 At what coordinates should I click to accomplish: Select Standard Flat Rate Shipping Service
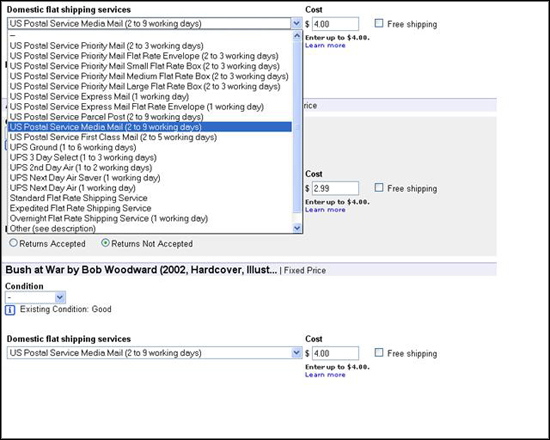pos(150,198)
